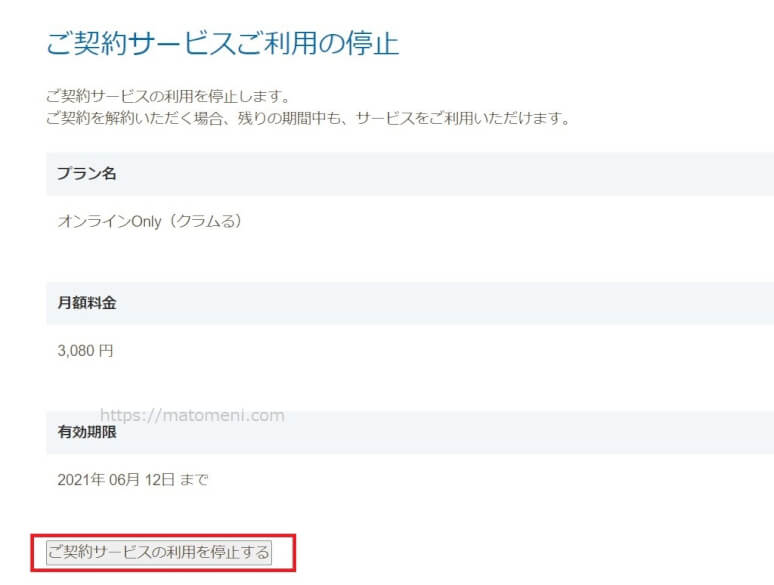Click the sentence ご契約サービスの利用を停止します
The width and height of the screenshot is (774, 585).
tap(168, 96)
